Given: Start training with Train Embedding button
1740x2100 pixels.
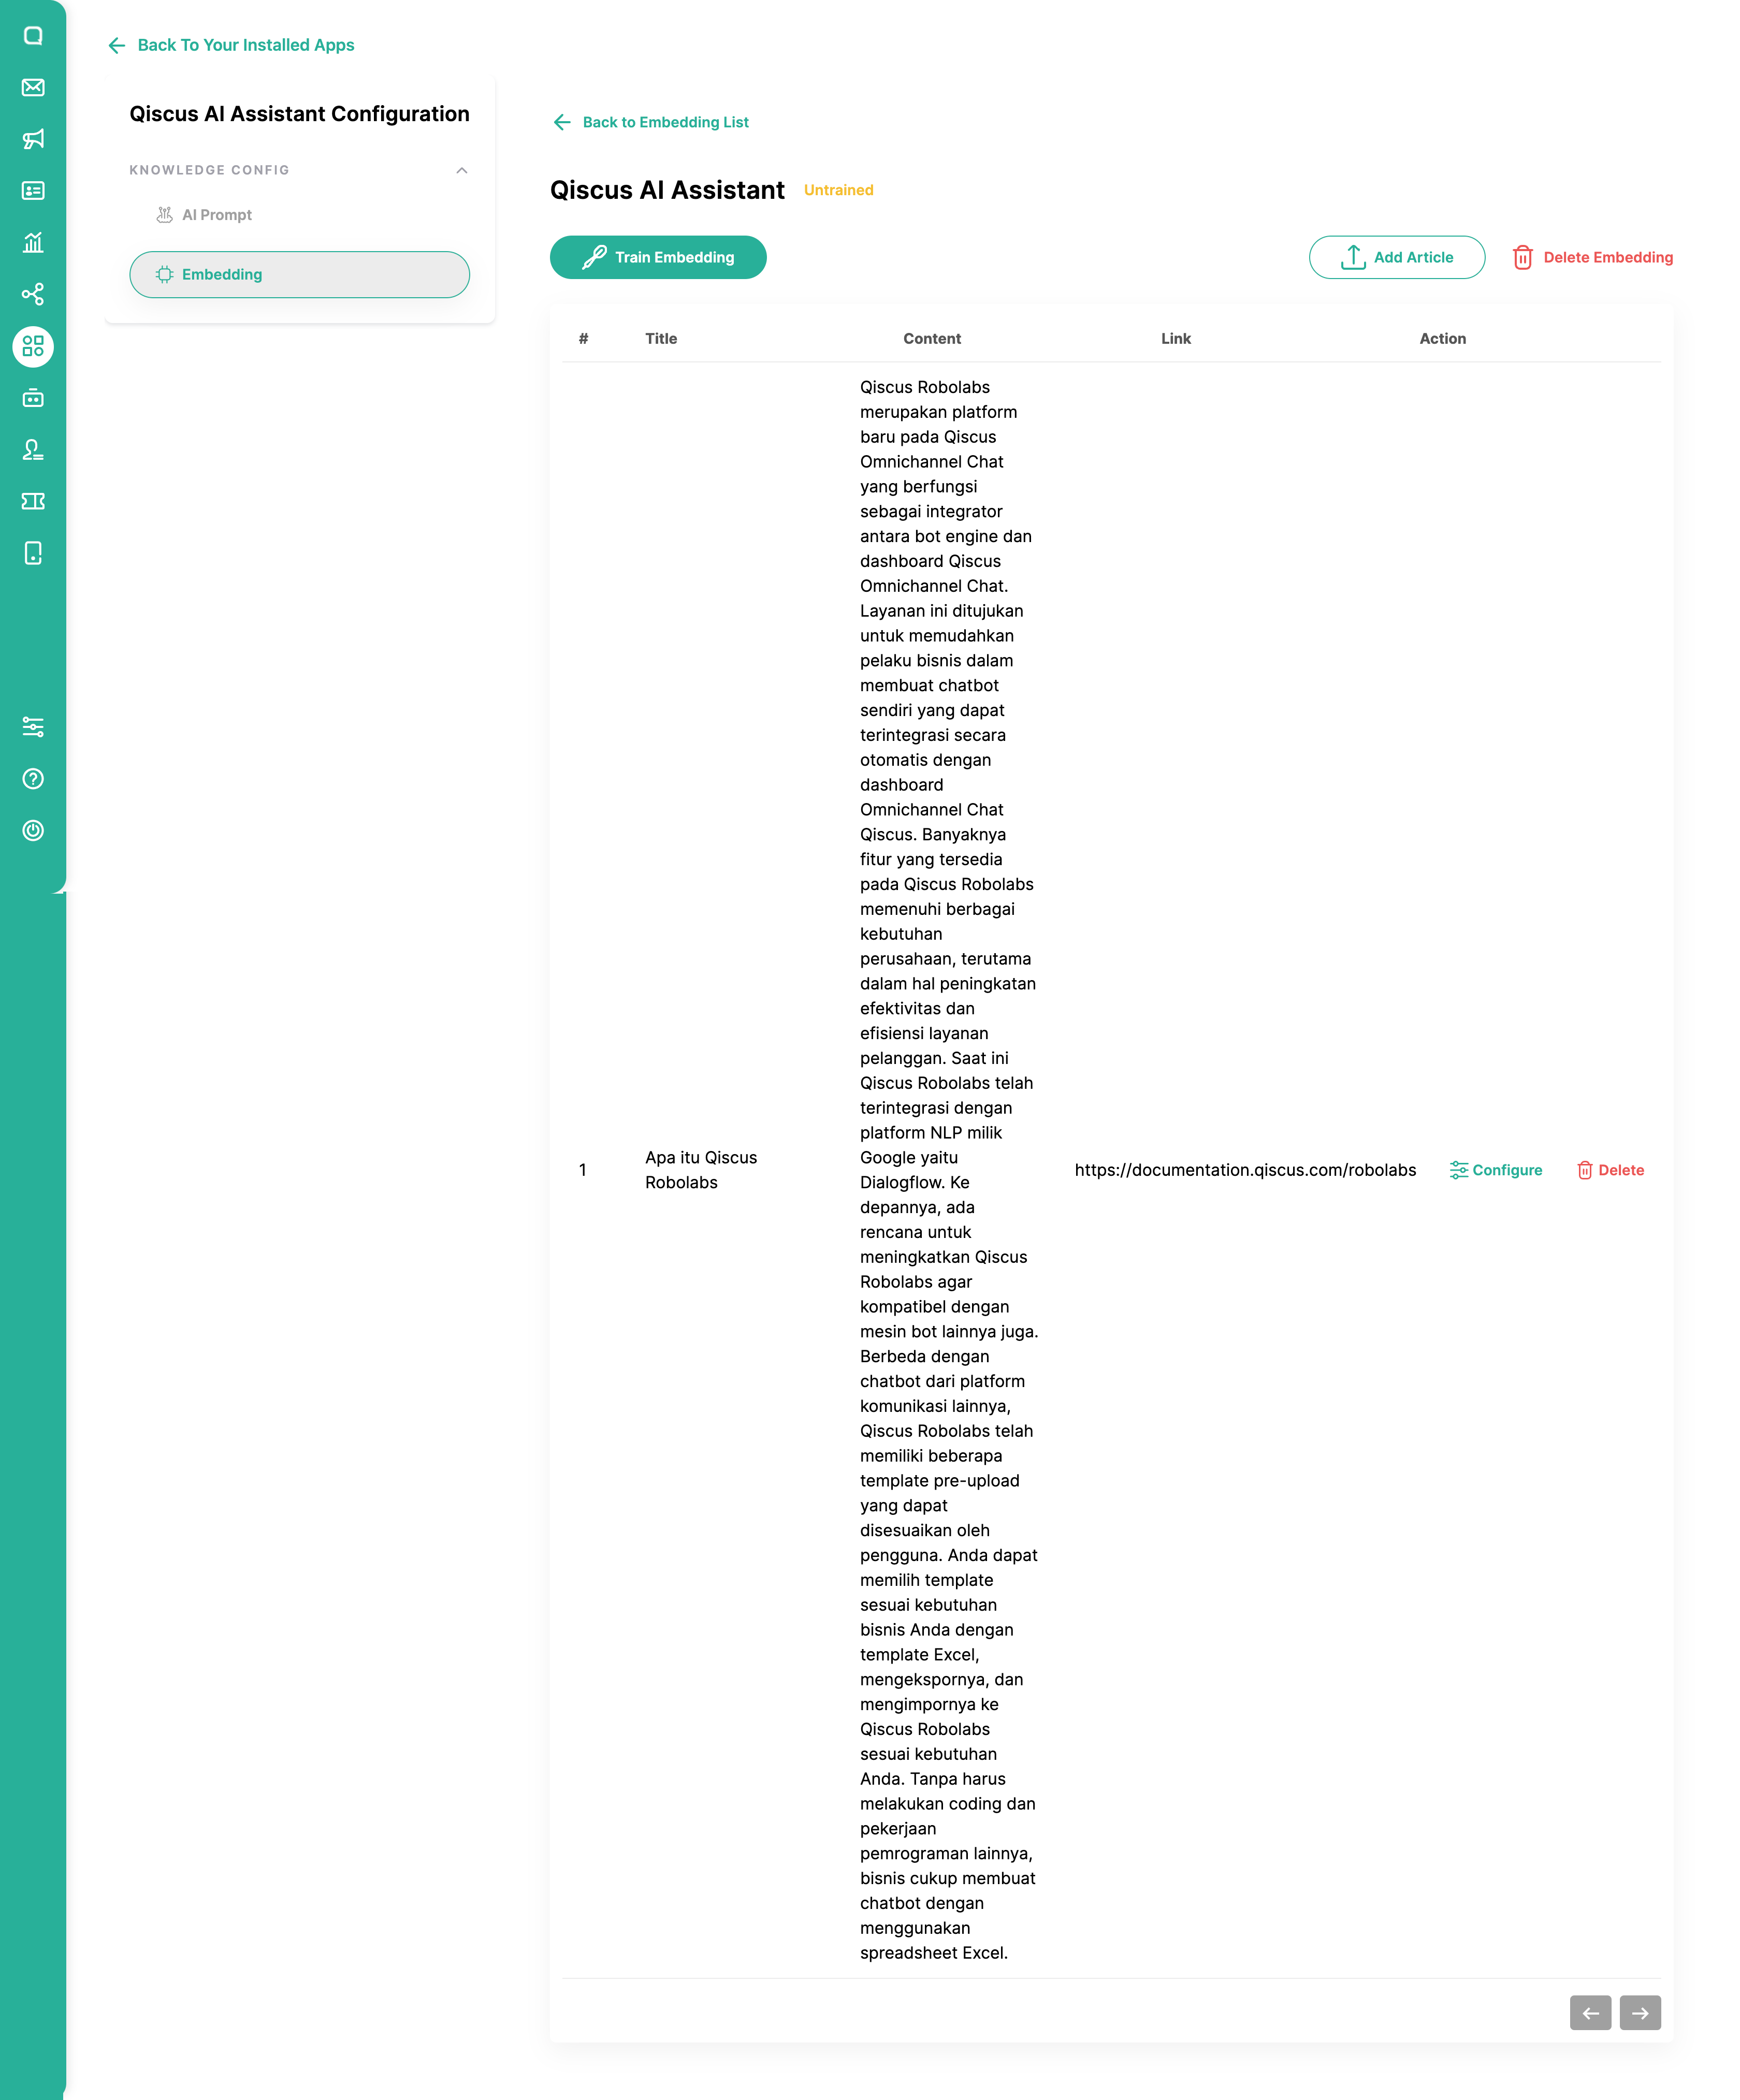Looking at the screenshot, I should pos(658,257).
